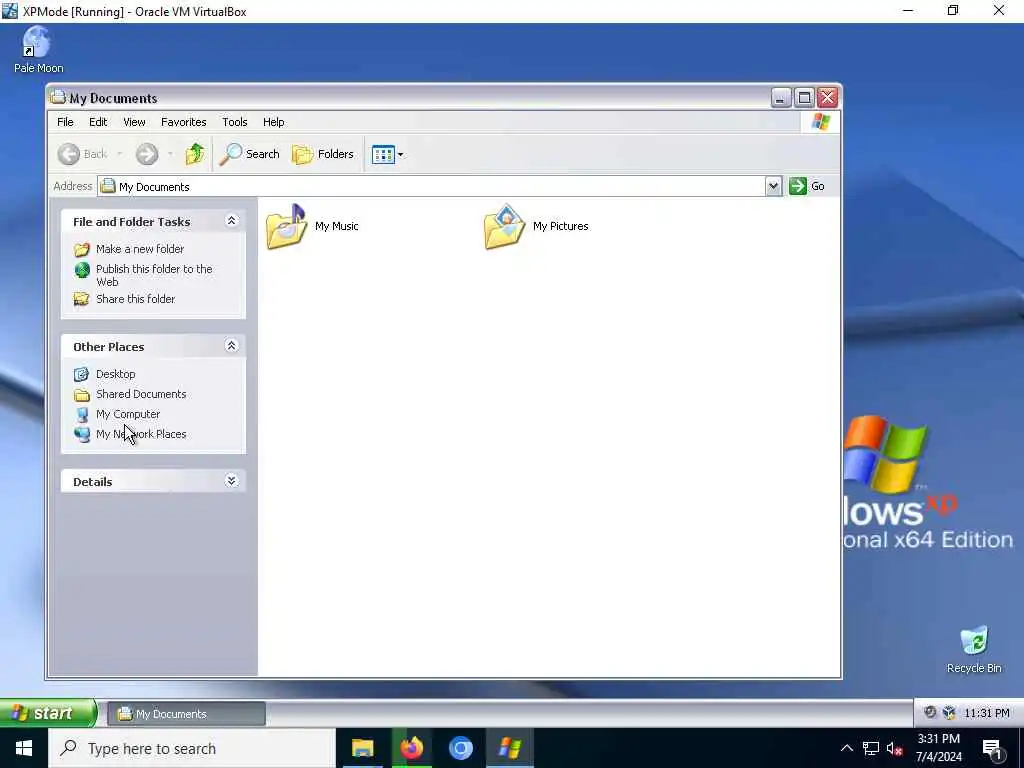Click the Go button

[807, 186]
